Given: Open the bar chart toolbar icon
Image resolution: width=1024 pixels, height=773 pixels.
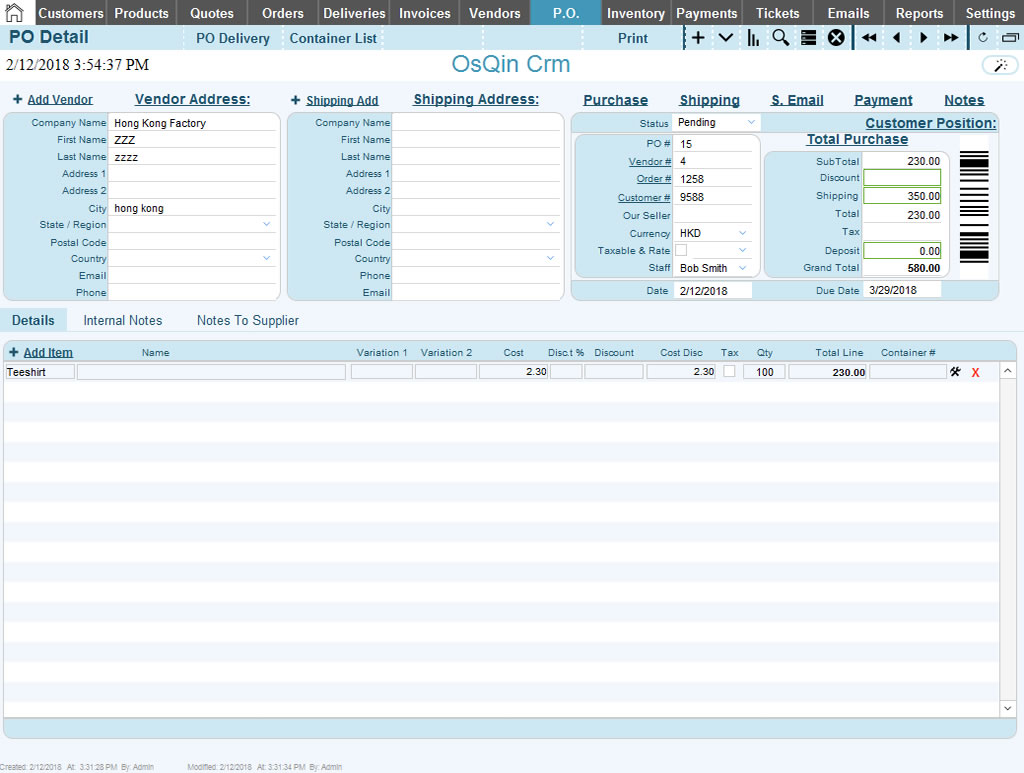Looking at the screenshot, I should click(x=753, y=38).
